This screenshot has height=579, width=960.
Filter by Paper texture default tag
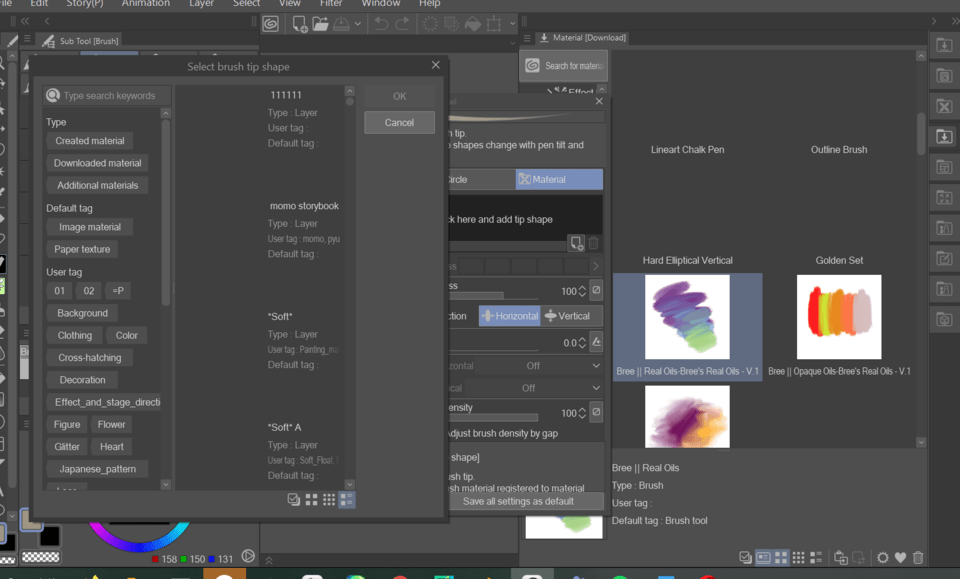pyautogui.click(x=82, y=249)
